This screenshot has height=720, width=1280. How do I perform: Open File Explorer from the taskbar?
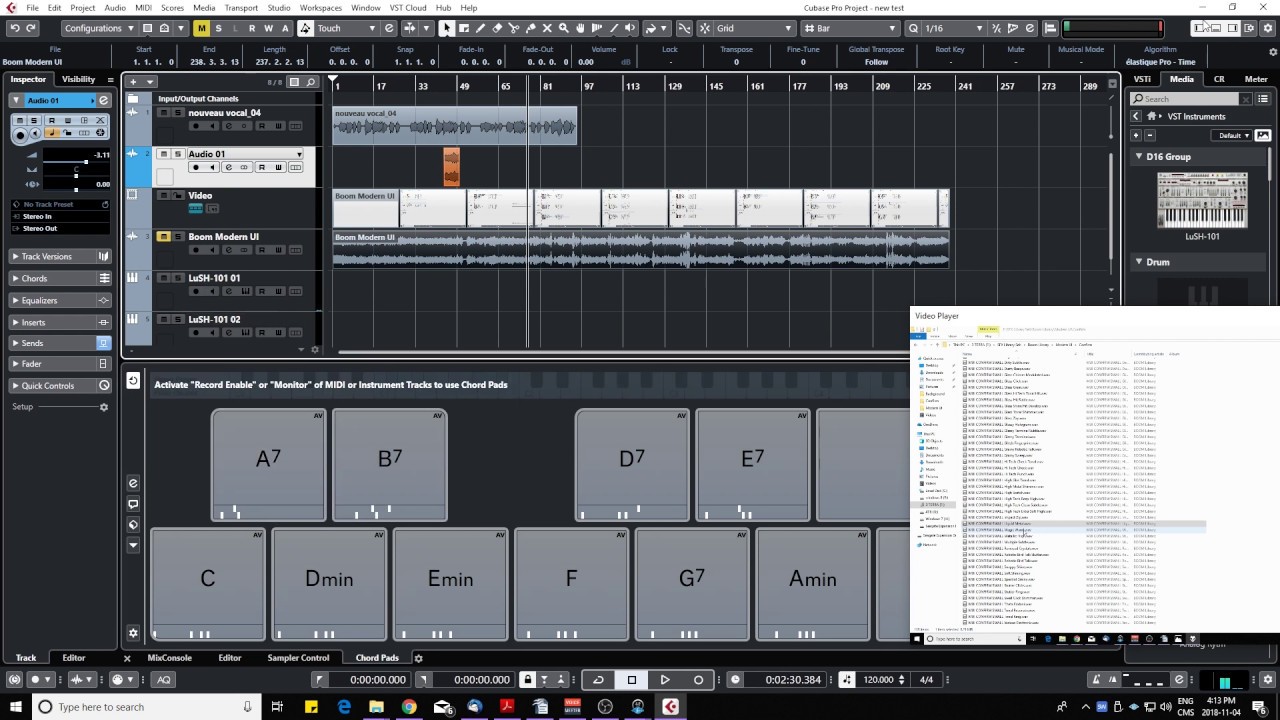(376, 707)
